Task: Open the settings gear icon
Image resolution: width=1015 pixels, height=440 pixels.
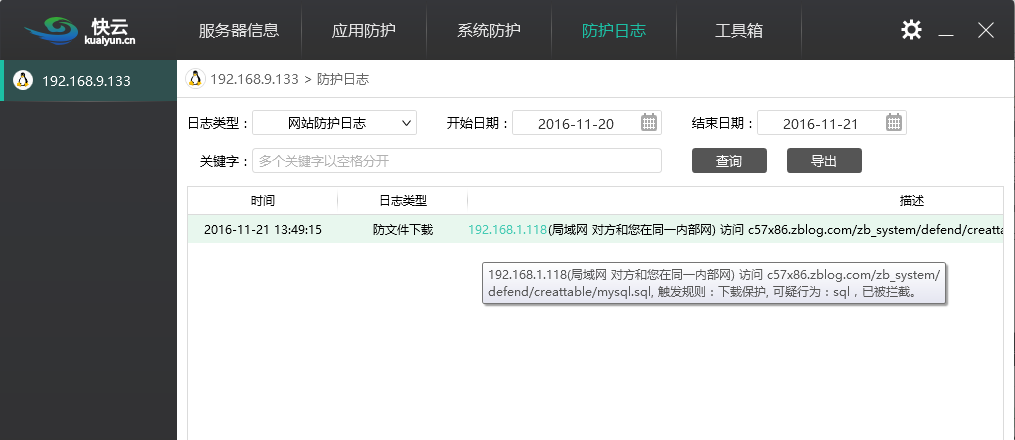Action: point(911,30)
